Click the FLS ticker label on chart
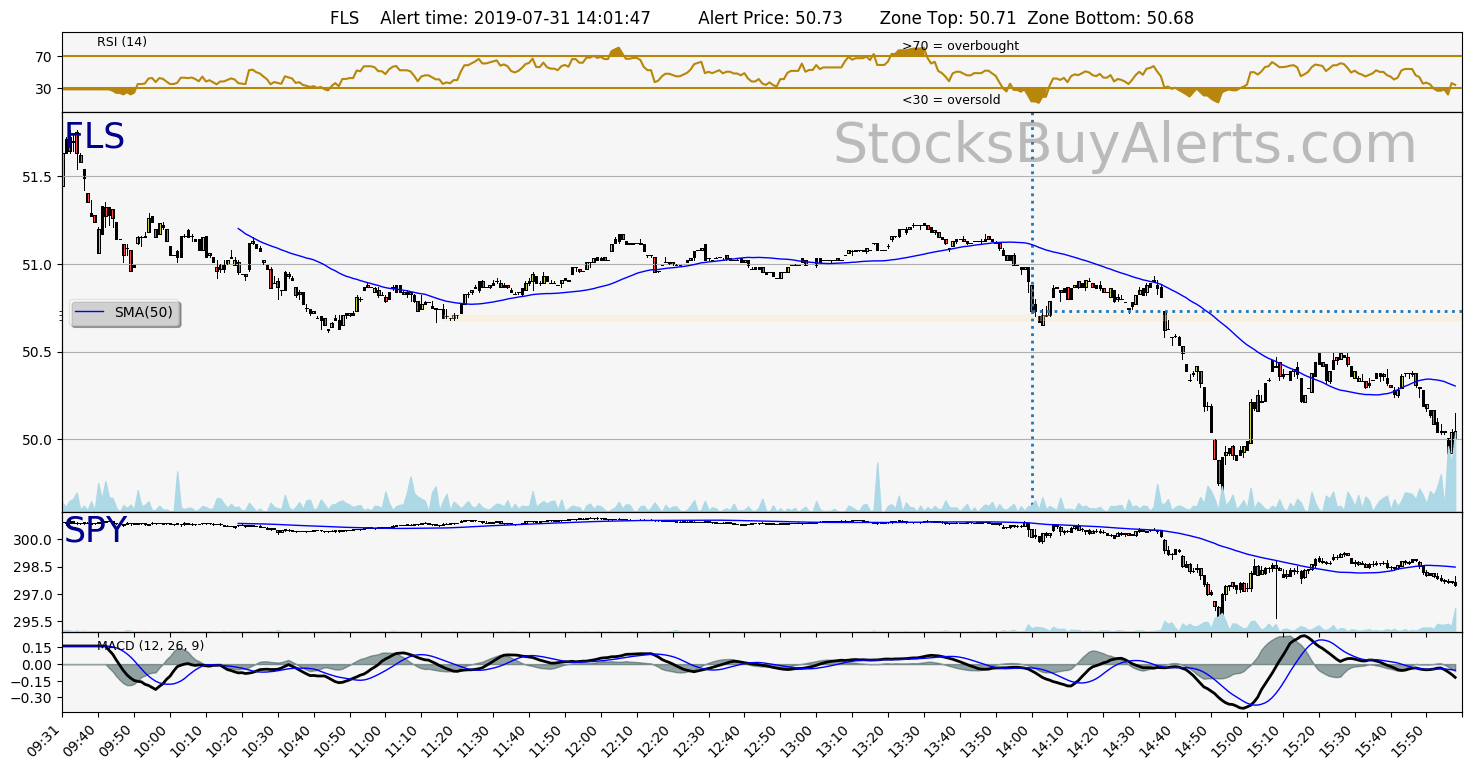The width and height of the screenshot is (1475, 770). point(94,137)
